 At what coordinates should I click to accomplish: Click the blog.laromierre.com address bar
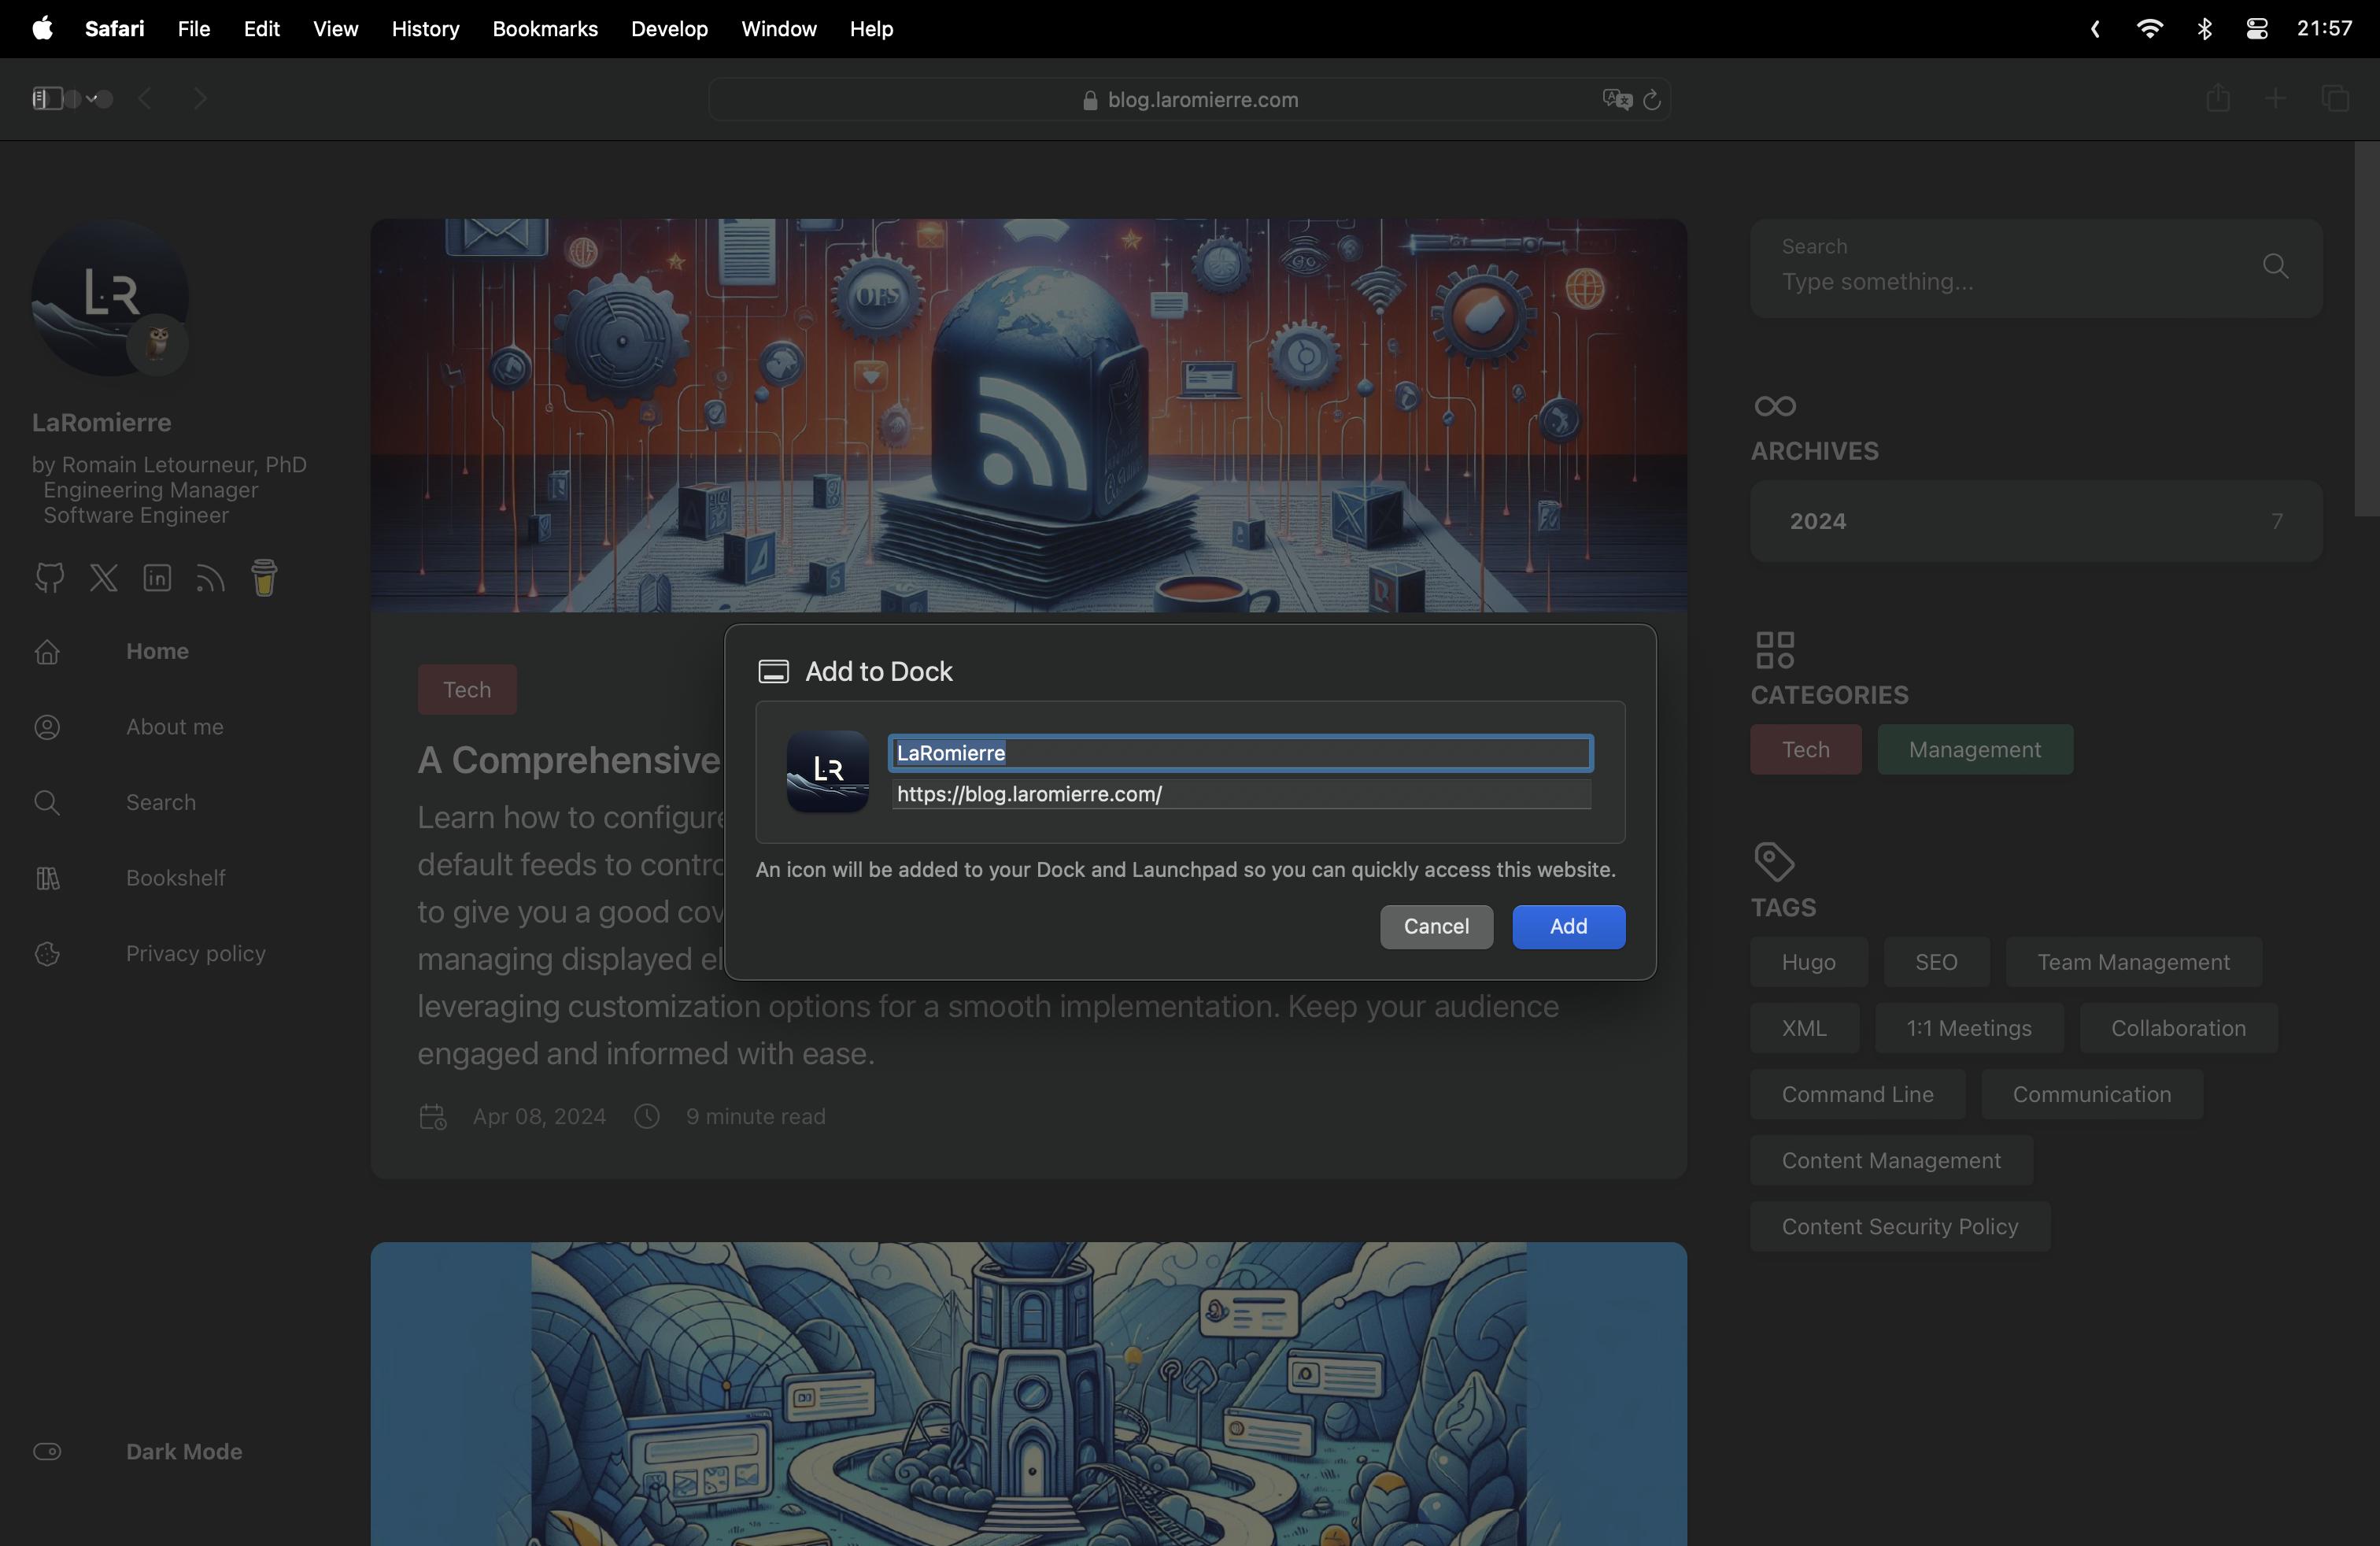1189,99
